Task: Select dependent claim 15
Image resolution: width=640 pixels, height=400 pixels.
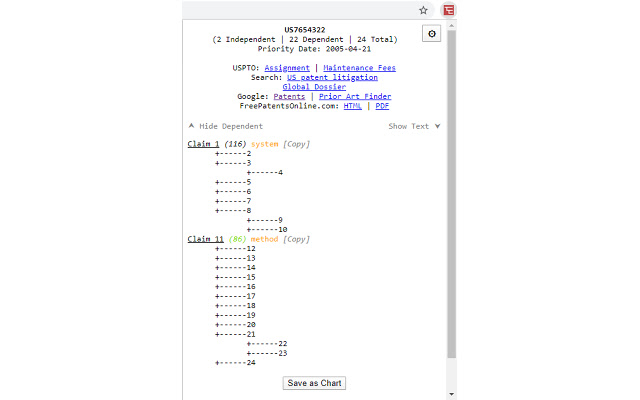Action: pos(251,277)
